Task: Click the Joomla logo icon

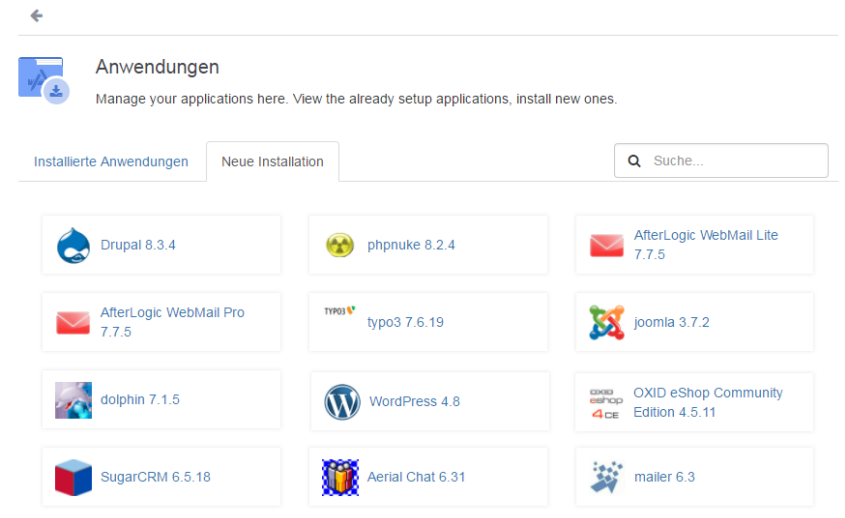Action: coord(606,322)
